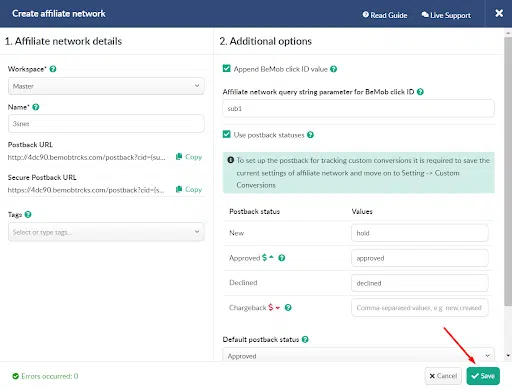The image size is (512, 389).
Task: Click help icon next to Use postback statuses
Action: point(310,135)
